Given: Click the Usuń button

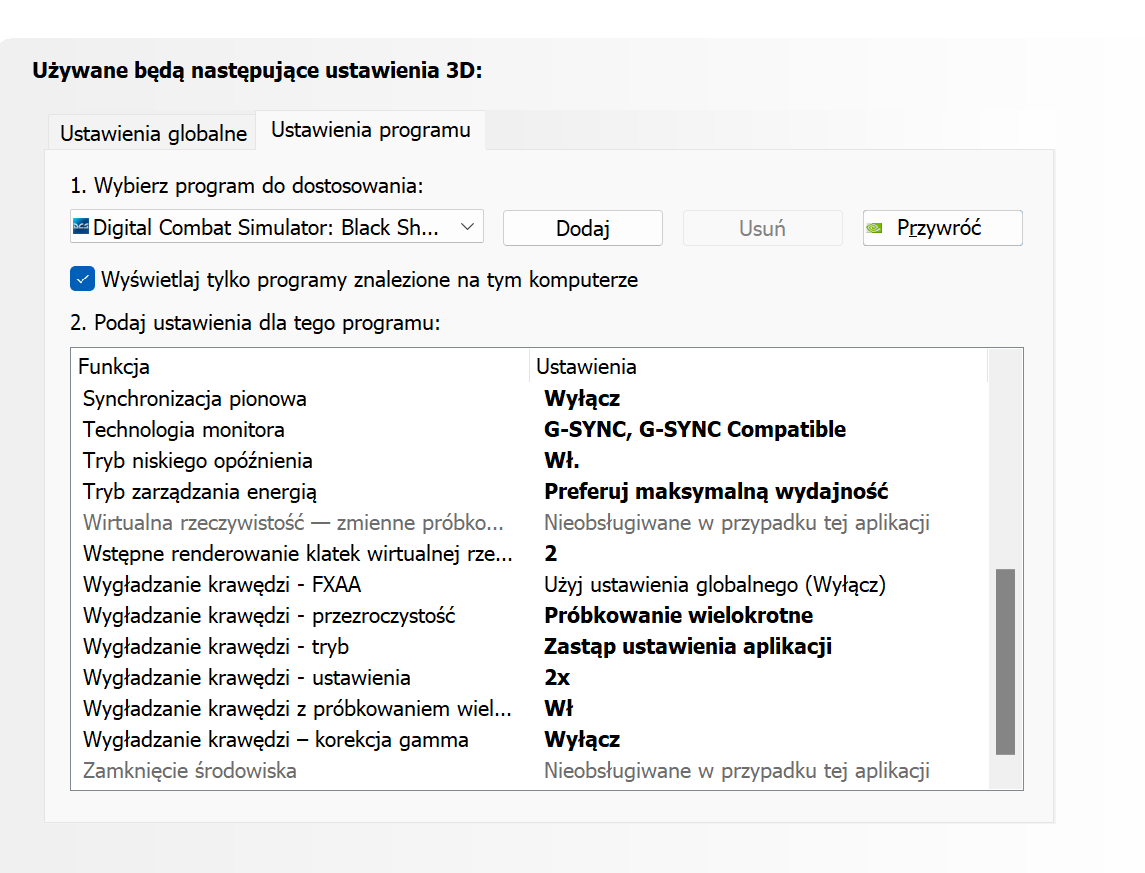Looking at the screenshot, I should [762, 228].
